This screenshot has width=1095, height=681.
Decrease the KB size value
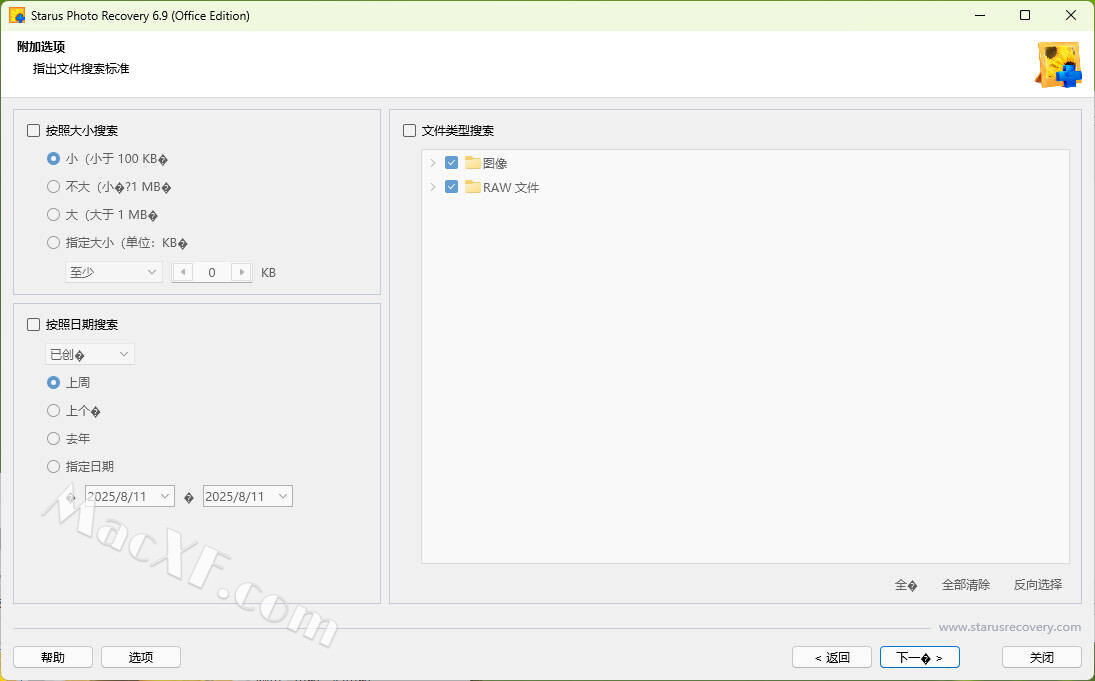point(183,272)
